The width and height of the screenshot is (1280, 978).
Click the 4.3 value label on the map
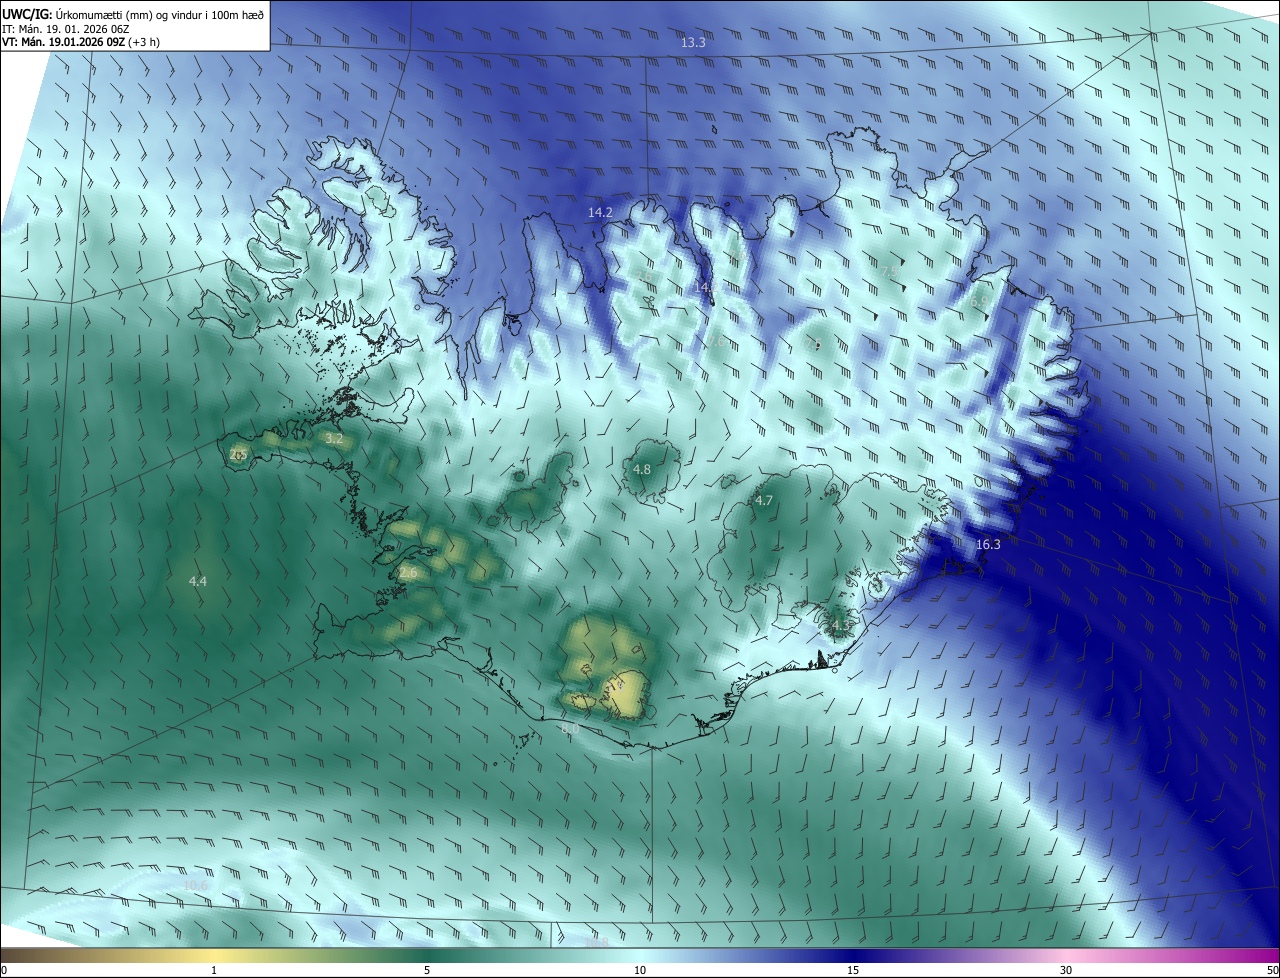click(840, 625)
